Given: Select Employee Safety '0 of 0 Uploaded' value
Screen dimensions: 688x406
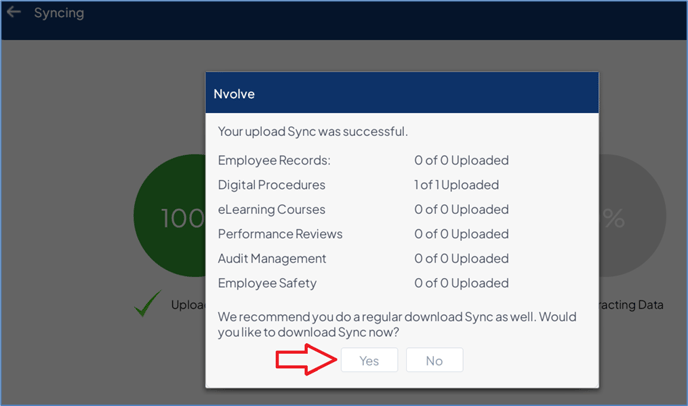Looking at the screenshot, I should pyautogui.click(x=462, y=283).
